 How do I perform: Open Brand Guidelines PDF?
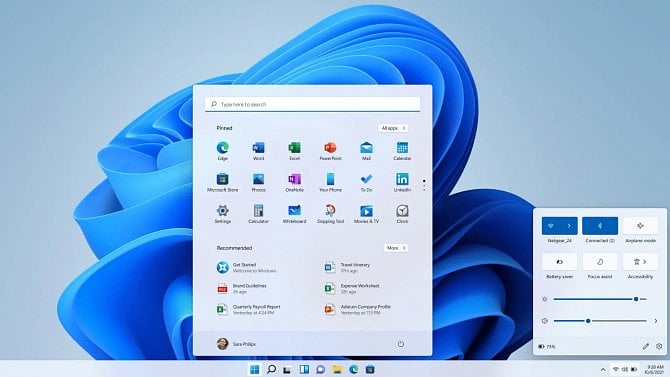[242, 289]
